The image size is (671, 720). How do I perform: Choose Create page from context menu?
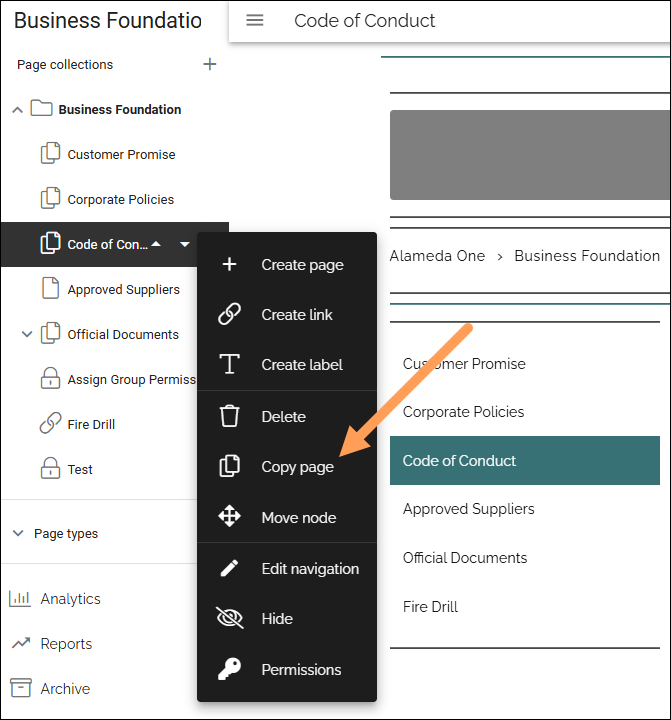pyautogui.click(x=287, y=264)
